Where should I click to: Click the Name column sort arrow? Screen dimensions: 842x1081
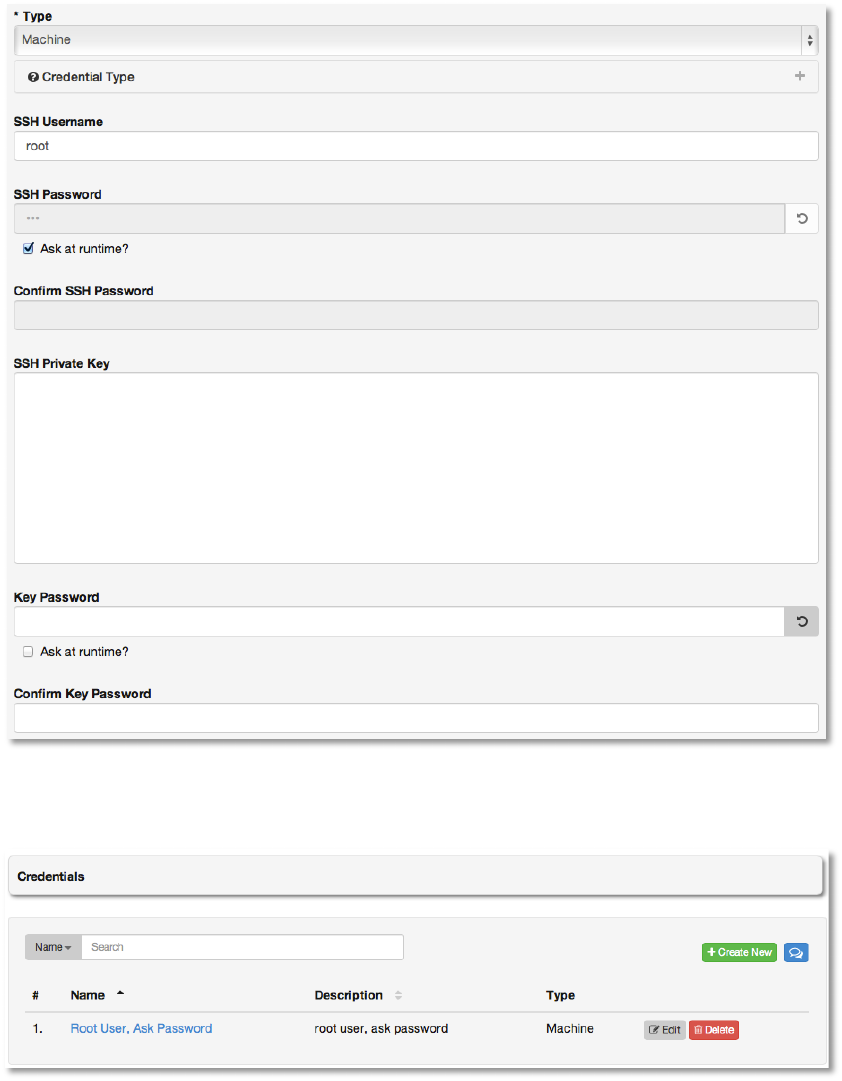(121, 994)
